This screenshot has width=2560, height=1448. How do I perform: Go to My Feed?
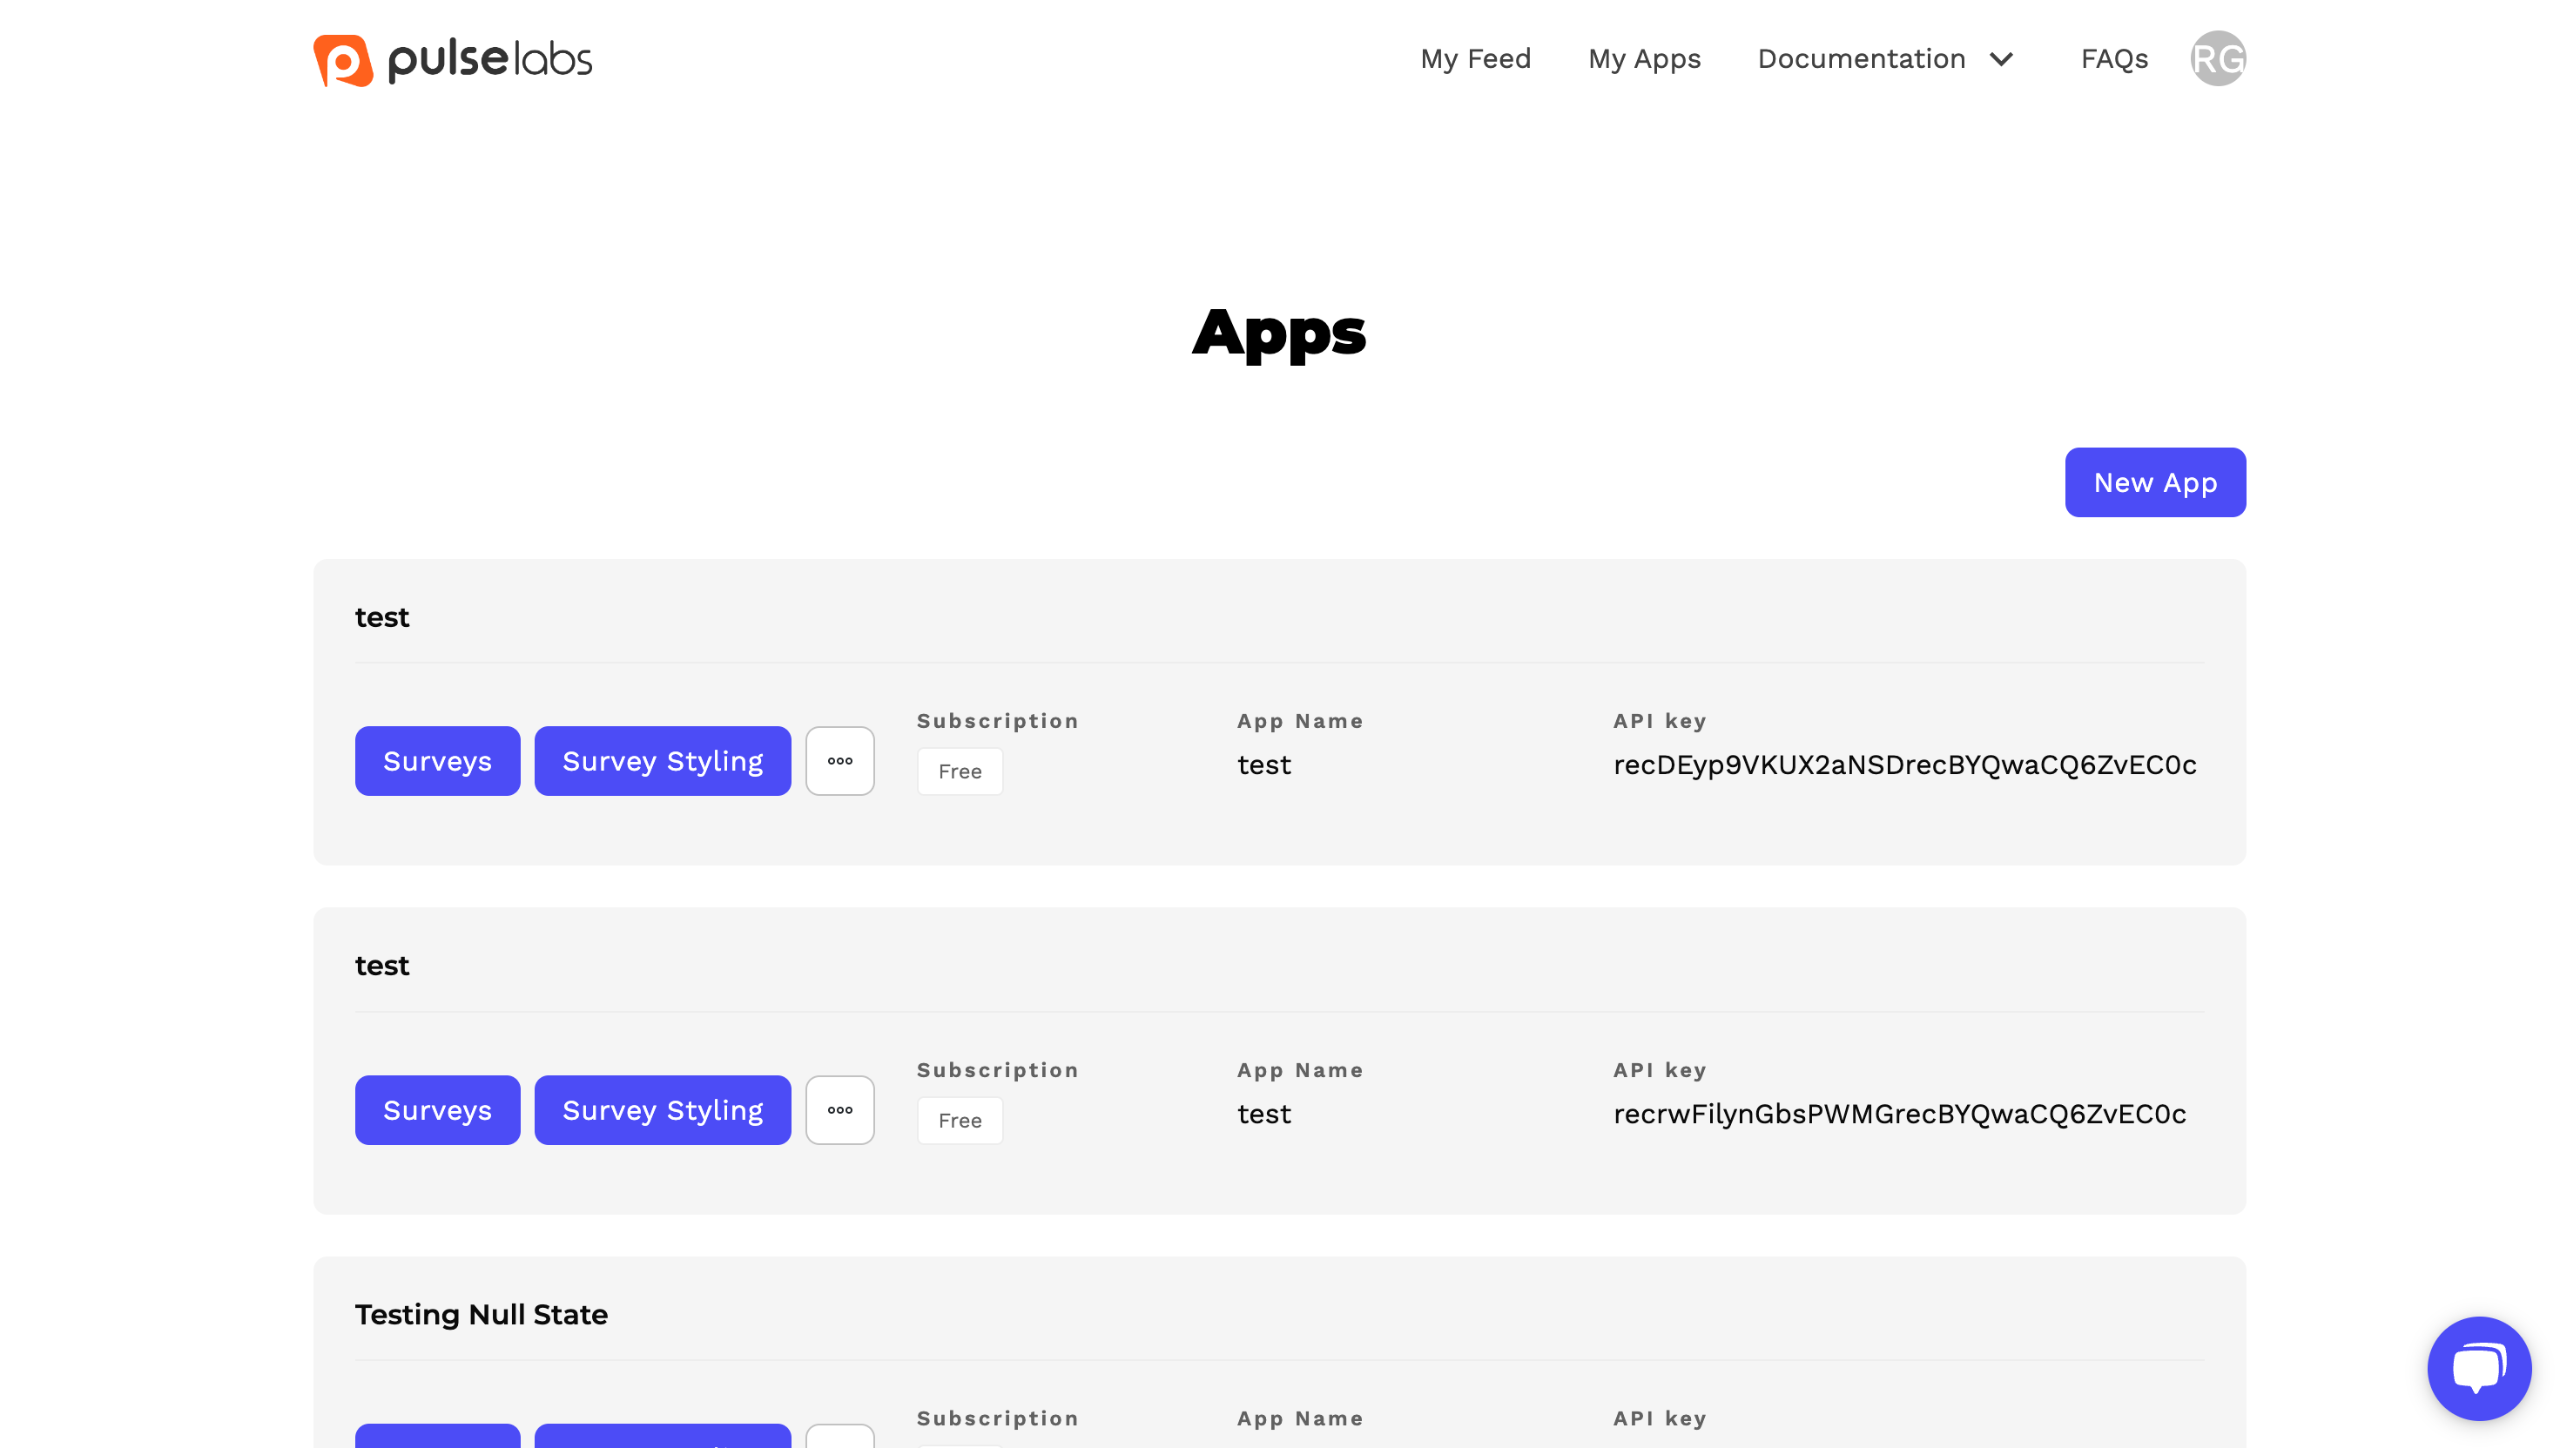click(1475, 59)
